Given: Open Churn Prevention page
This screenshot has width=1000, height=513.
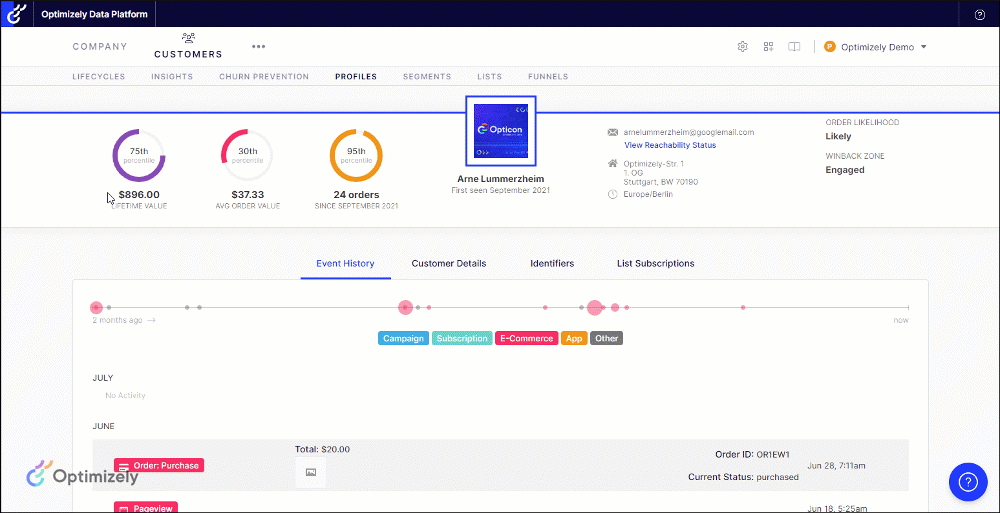Looking at the screenshot, I should [264, 77].
